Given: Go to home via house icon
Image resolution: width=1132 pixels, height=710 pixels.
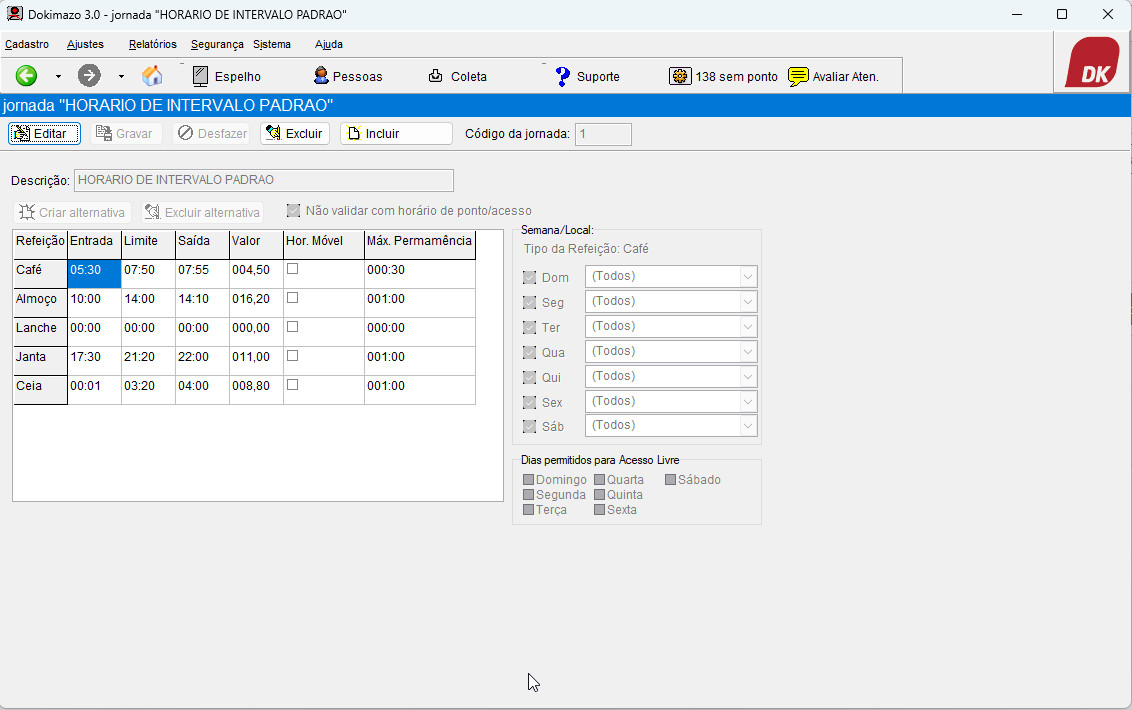Looking at the screenshot, I should point(152,76).
